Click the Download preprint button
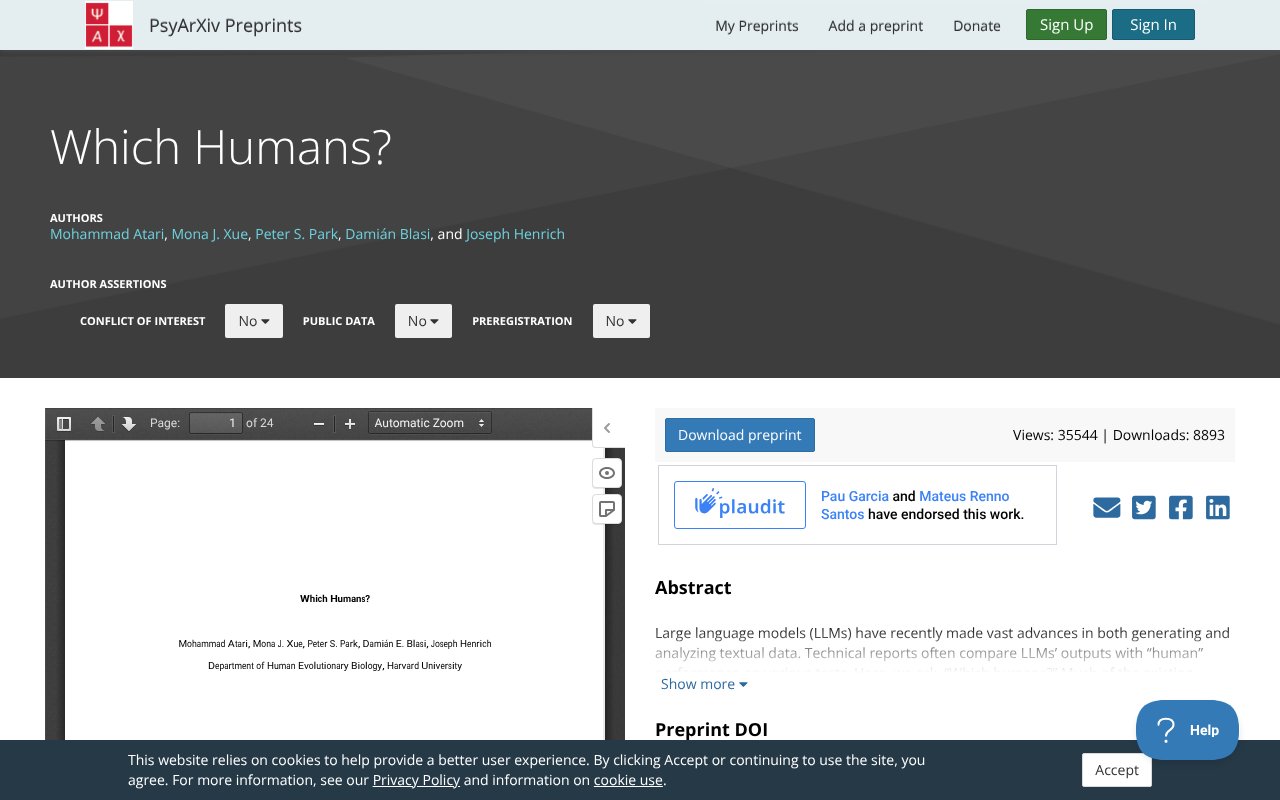Screen dimensions: 1280x800 point(739,435)
